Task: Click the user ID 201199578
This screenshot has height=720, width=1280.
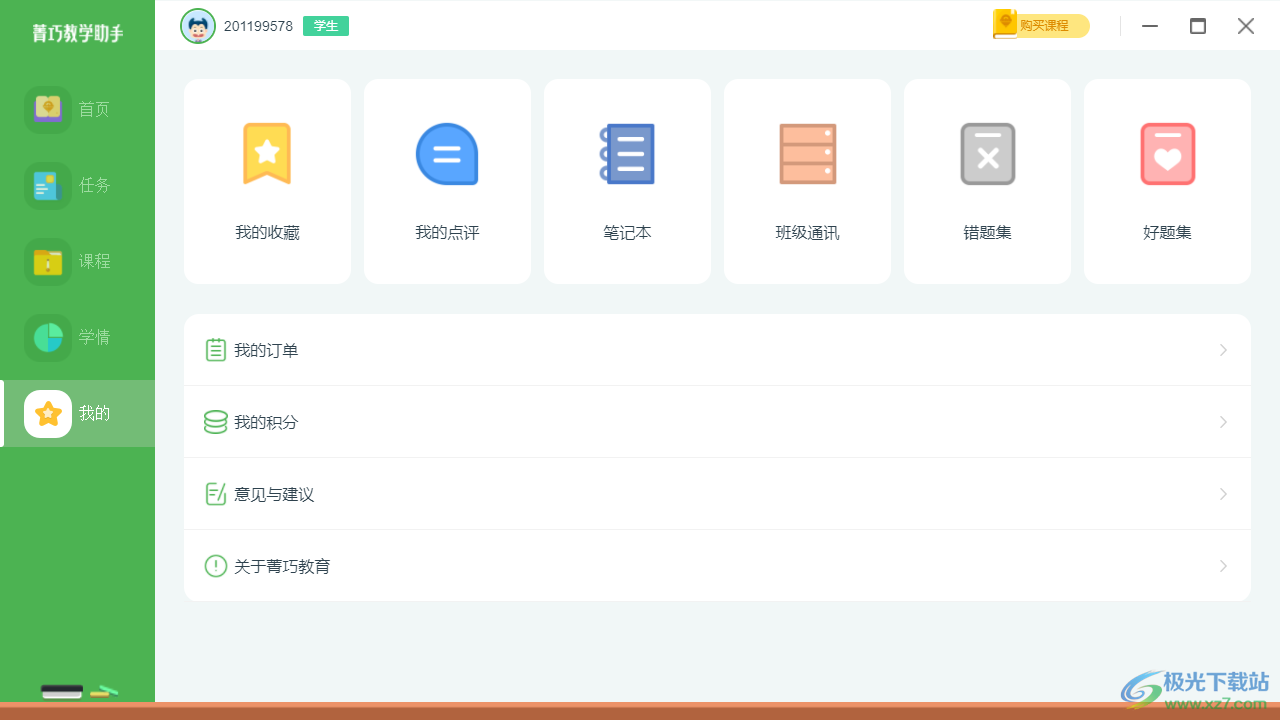Action: [258, 26]
